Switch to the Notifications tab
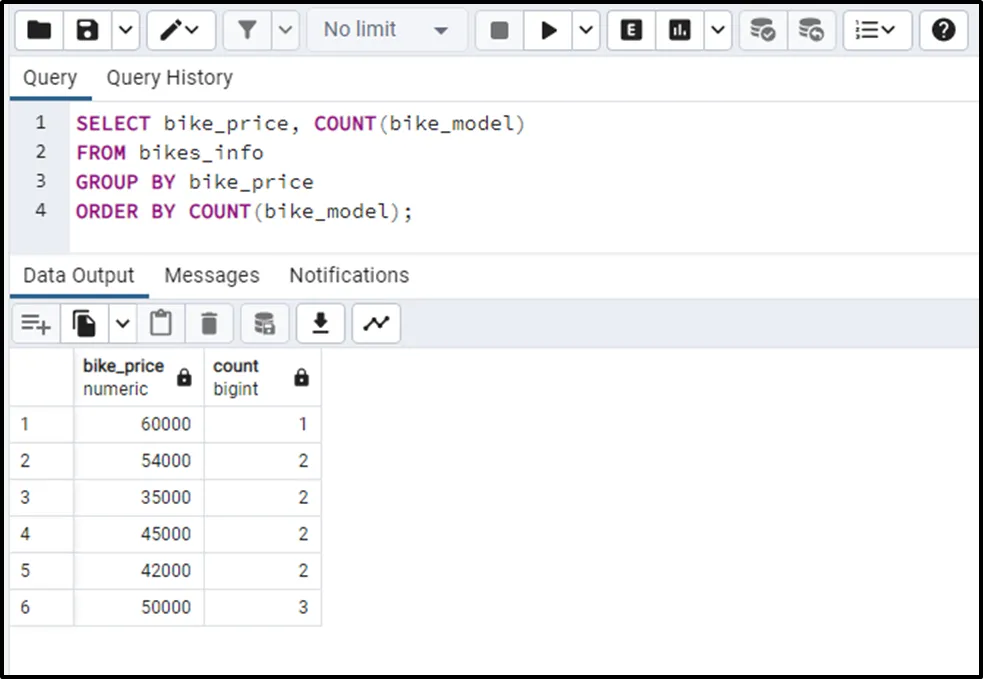This screenshot has width=983, height=679. [x=349, y=275]
